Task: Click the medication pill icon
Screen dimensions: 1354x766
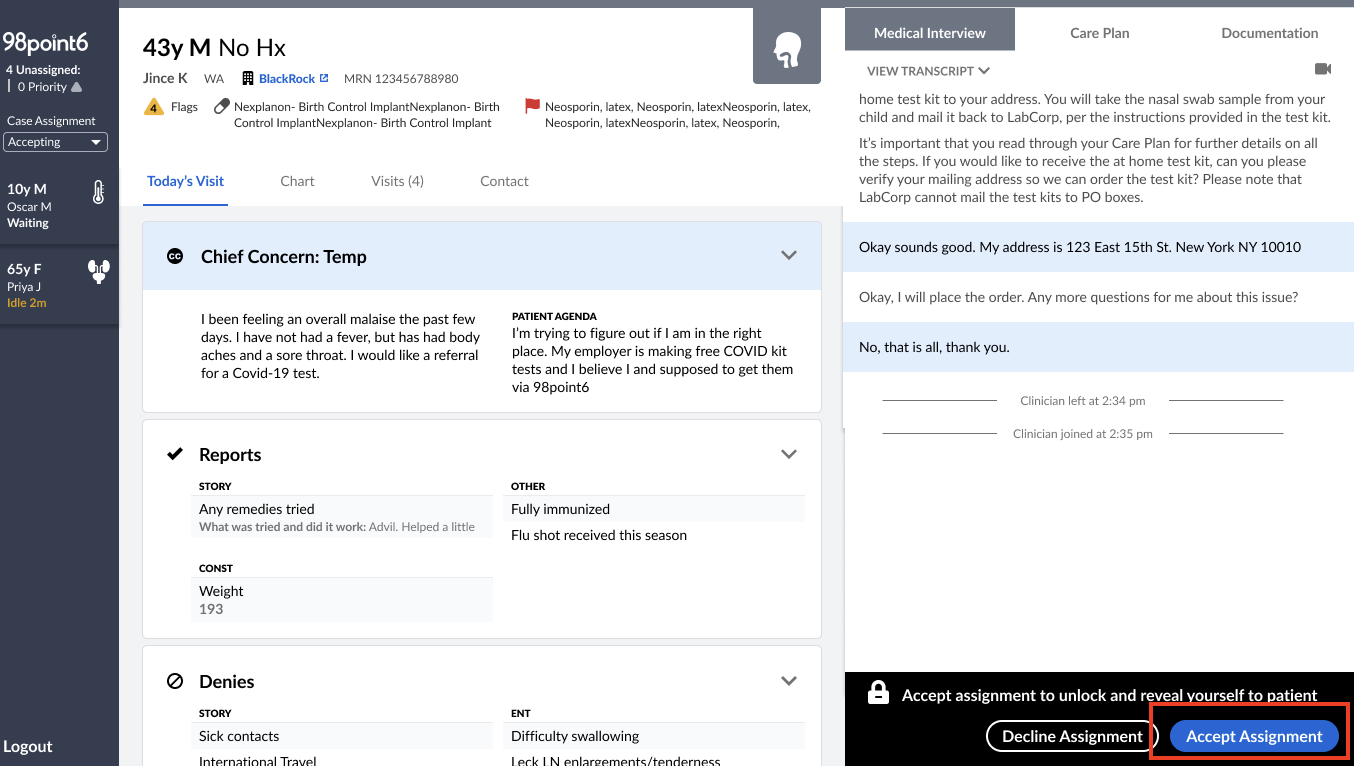Action: pyautogui.click(x=222, y=106)
